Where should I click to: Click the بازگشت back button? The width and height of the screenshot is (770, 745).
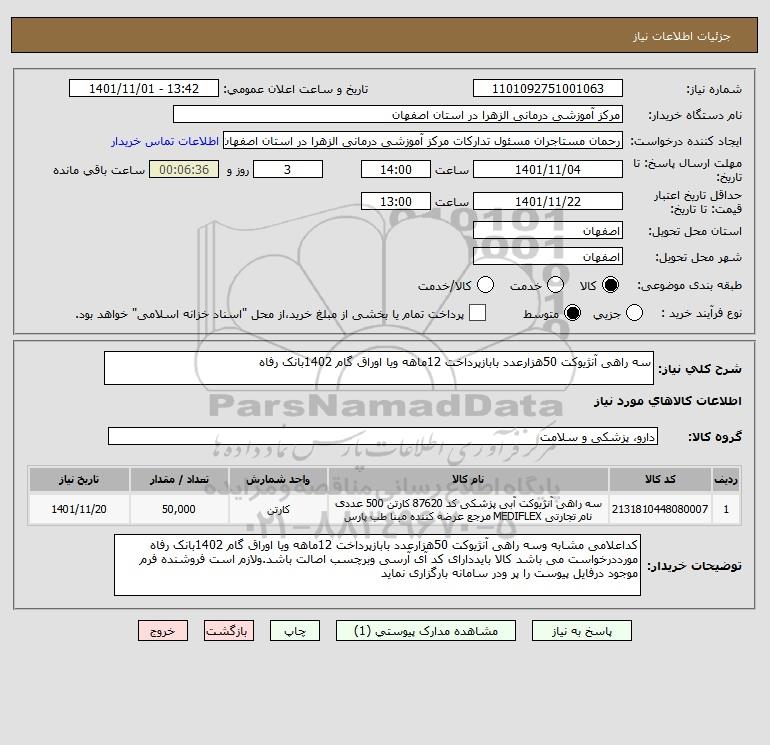click(x=229, y=631)
